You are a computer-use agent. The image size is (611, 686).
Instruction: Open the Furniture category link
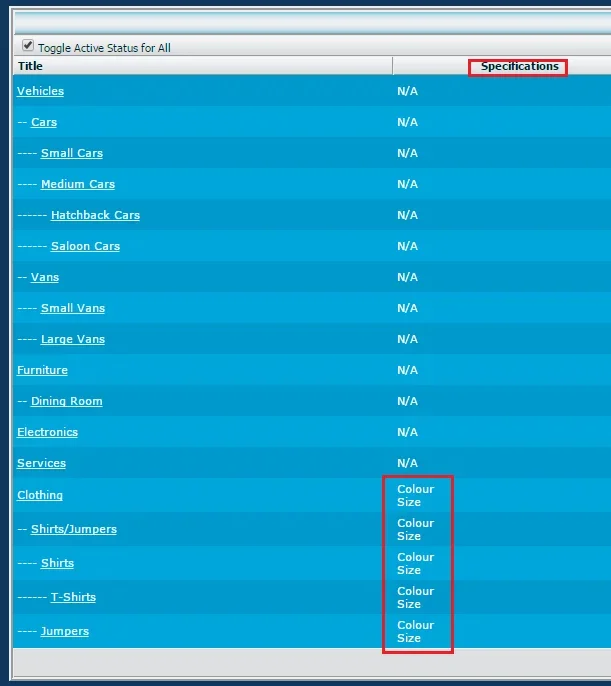click(x=42, y=370)
